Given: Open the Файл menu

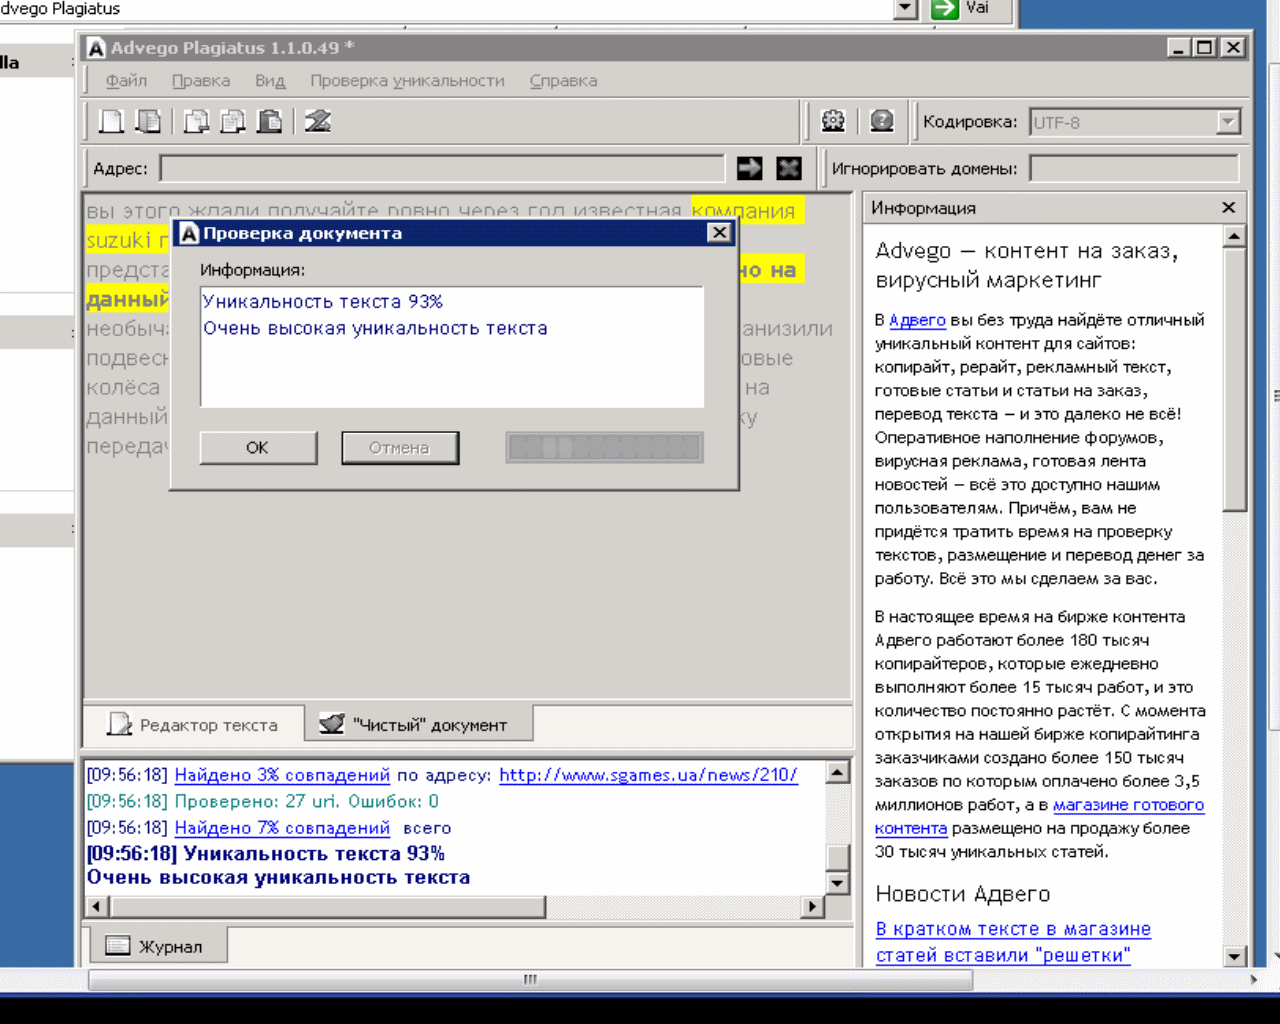Looking at the screenshot, I should tap(126, 81).
